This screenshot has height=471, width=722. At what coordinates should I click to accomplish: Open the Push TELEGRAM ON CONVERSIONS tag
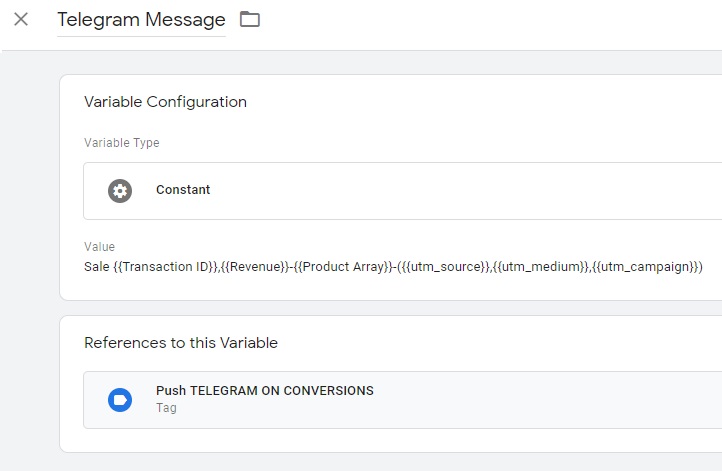tap(265, 391)
